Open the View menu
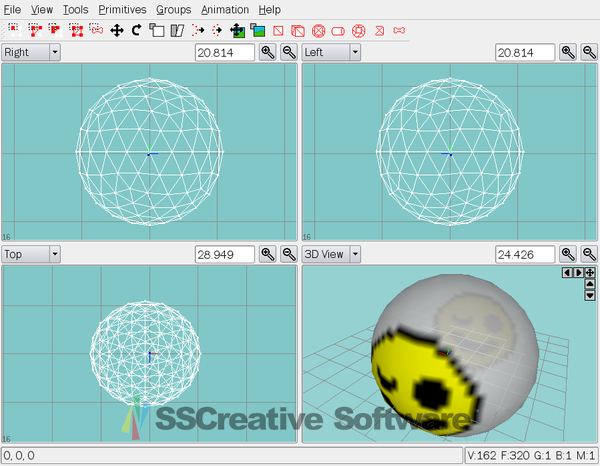 coord(42,10)
